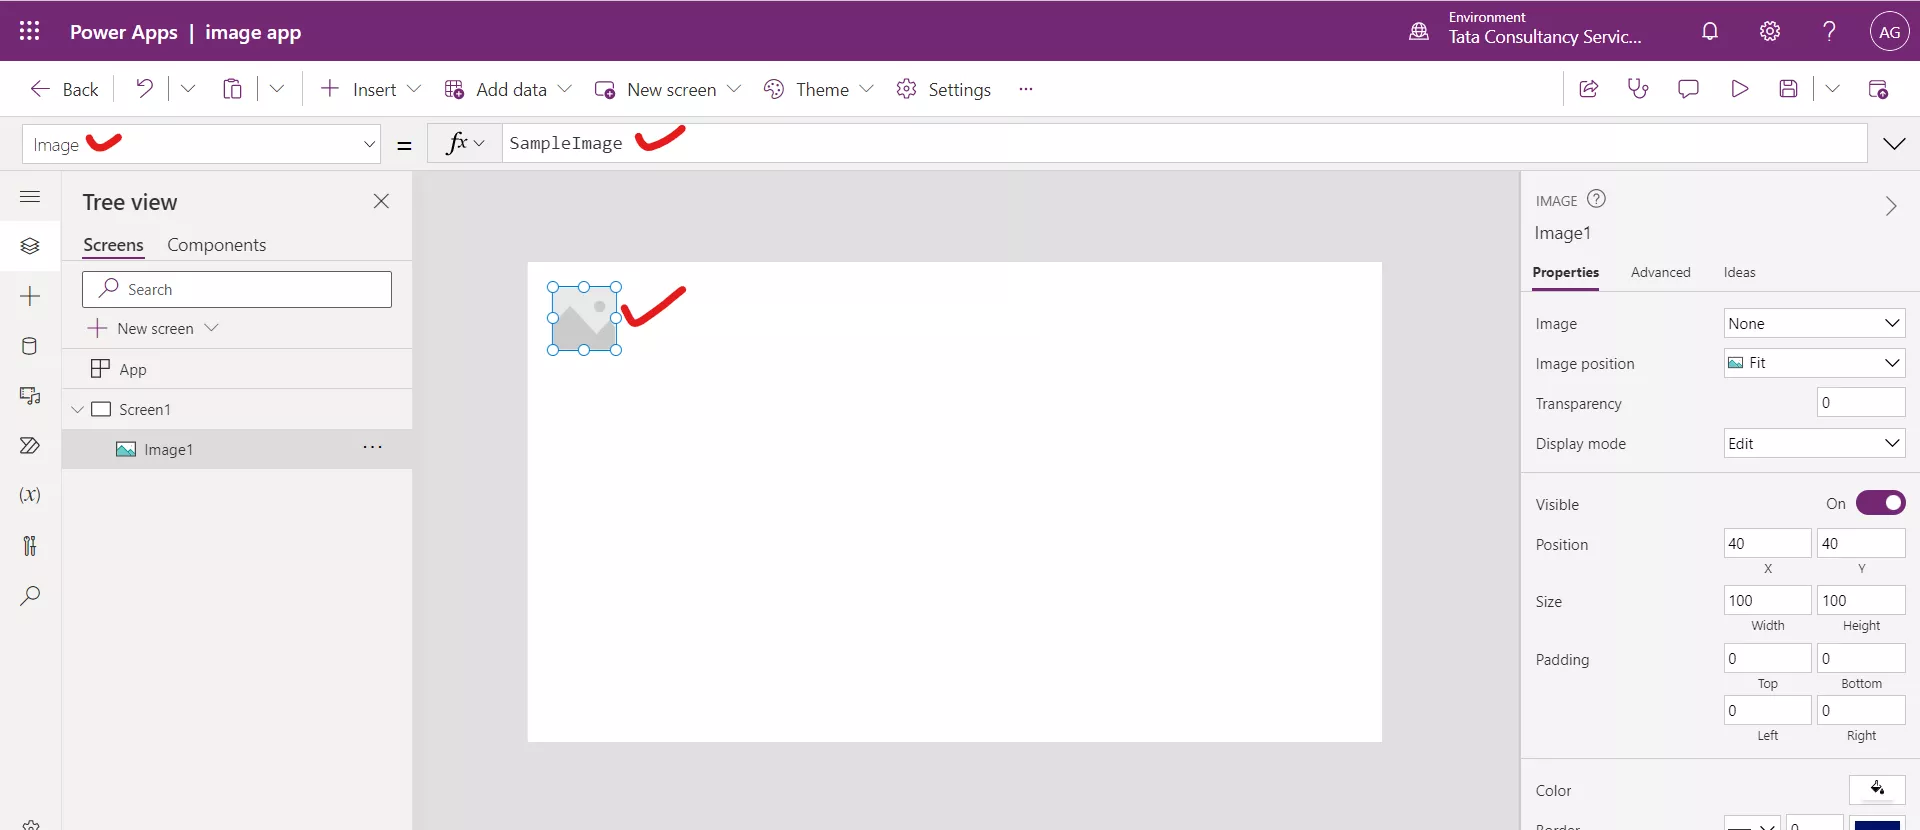This screenshot has height=830, width=1920.
Task: Click the Undo icon
Action: point(145,89)
